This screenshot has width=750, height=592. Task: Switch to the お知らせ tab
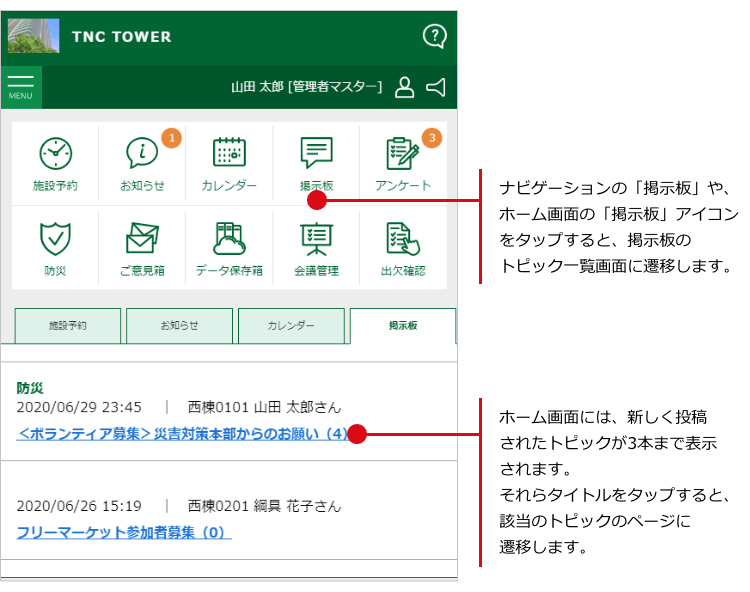179,326
